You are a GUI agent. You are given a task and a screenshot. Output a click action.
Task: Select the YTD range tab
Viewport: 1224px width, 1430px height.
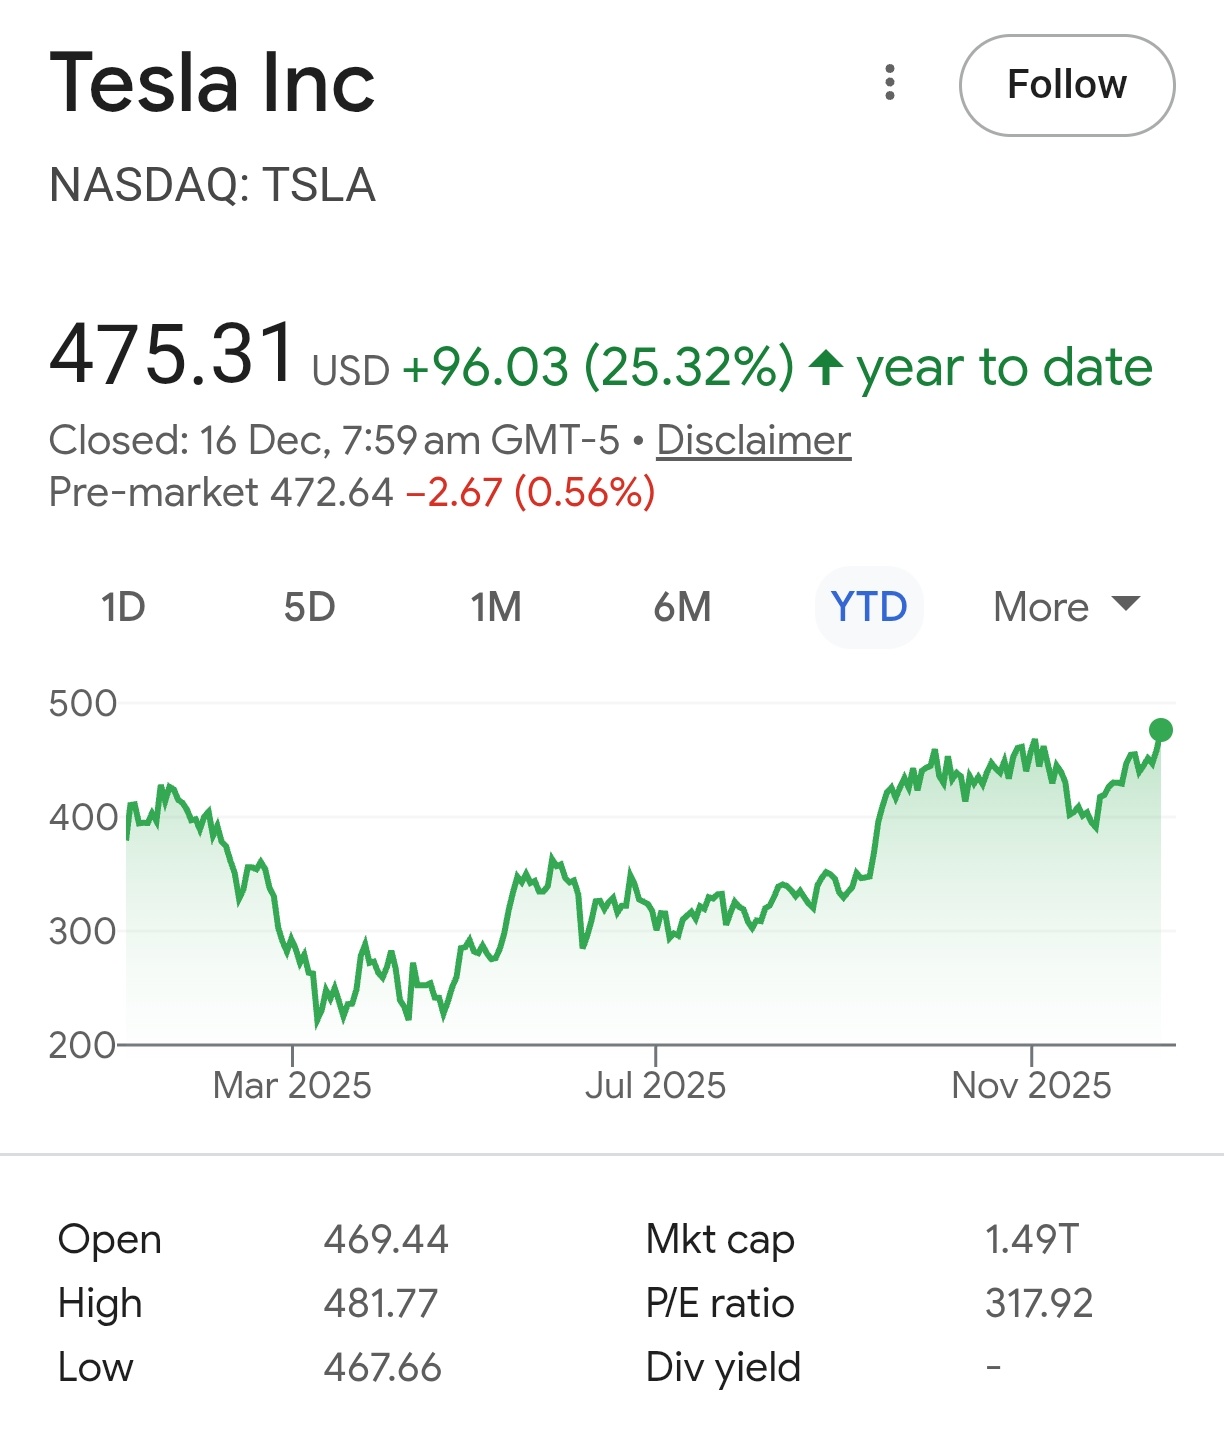click(869, 607)
